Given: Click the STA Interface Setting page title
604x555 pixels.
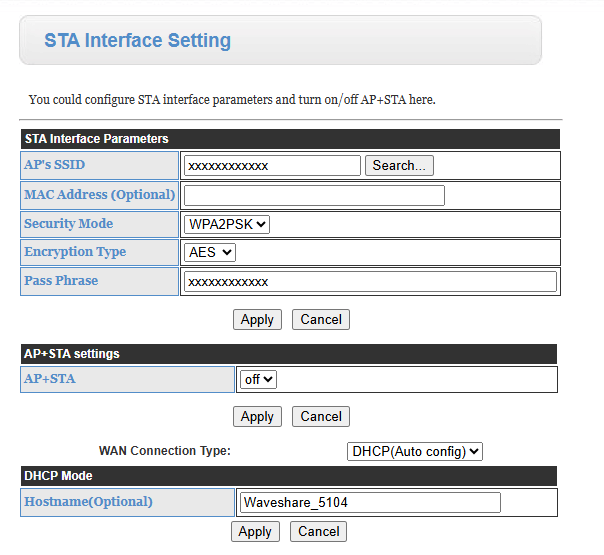Looking at the screenshot, I should tap(137, 41).
